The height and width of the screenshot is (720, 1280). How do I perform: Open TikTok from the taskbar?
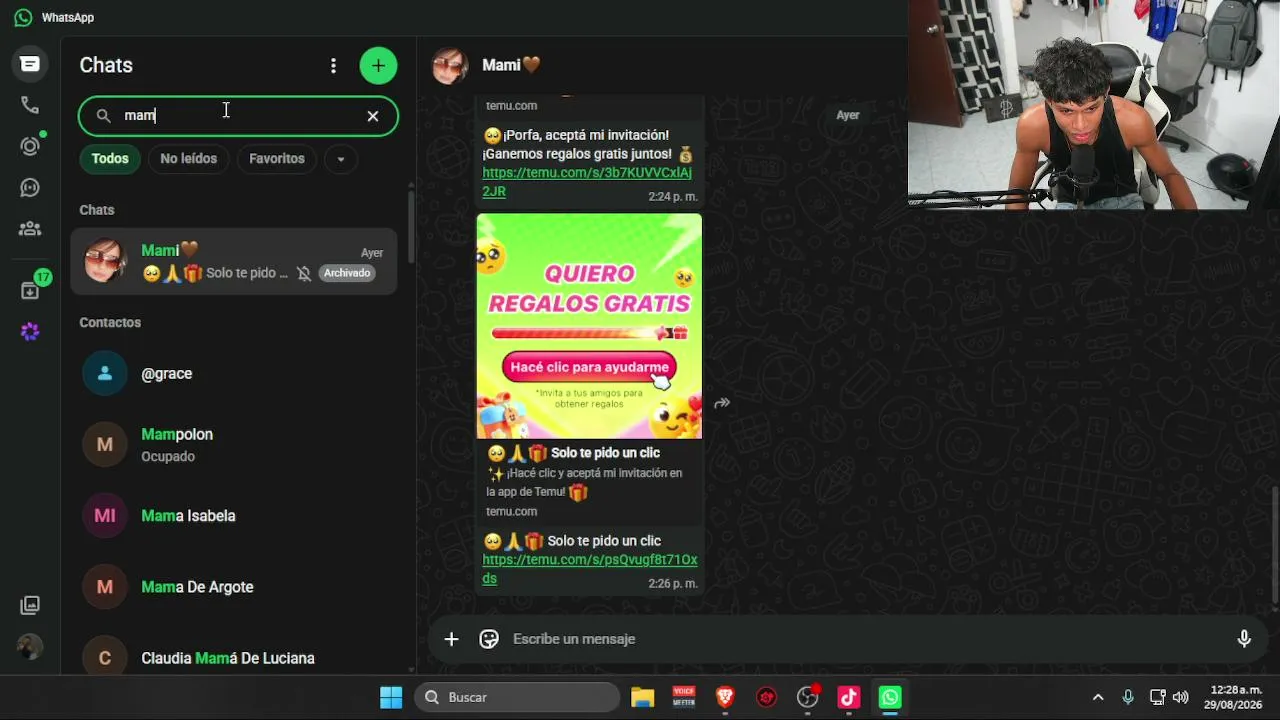(849, 697)
